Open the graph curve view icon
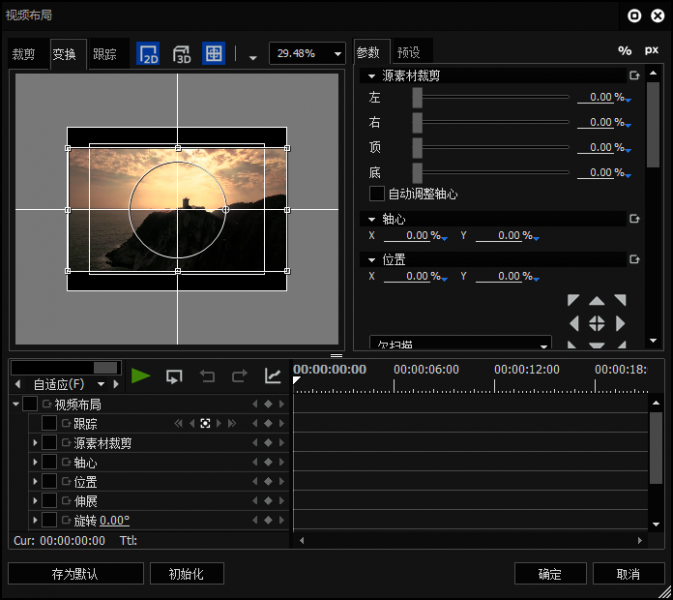 272,376
